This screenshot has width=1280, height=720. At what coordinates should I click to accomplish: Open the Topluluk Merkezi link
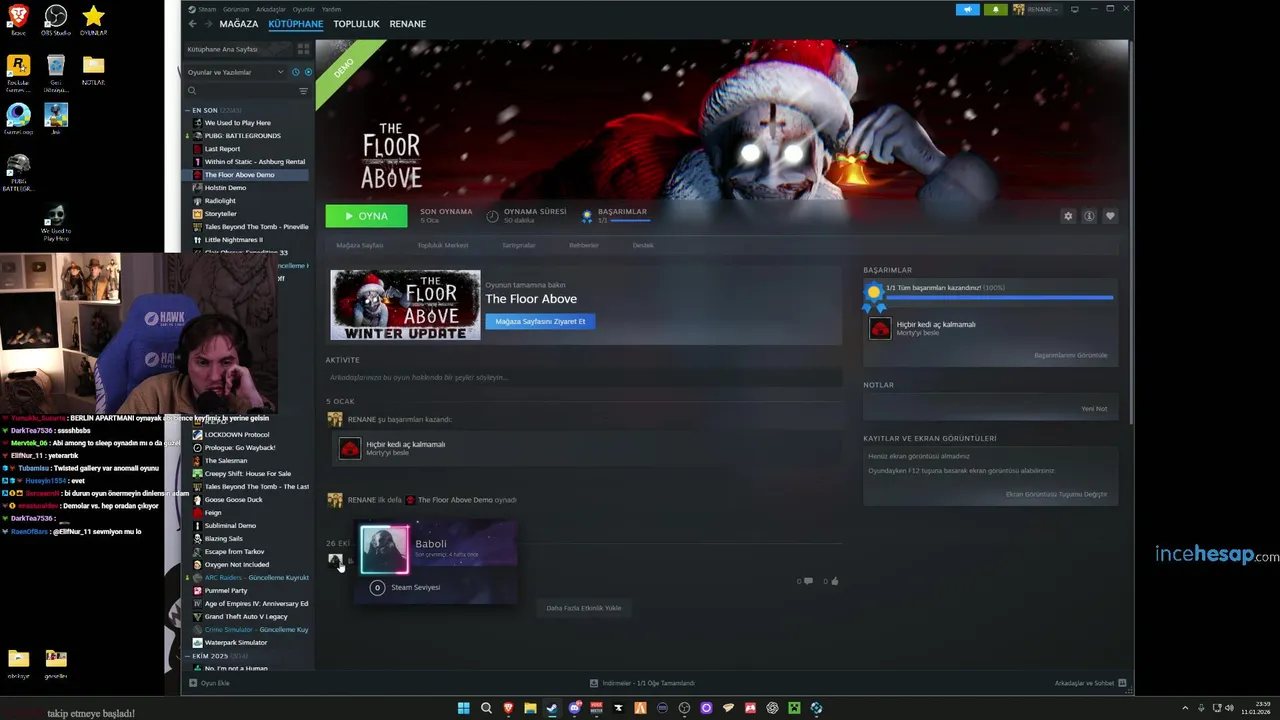(x=442, y=245)
